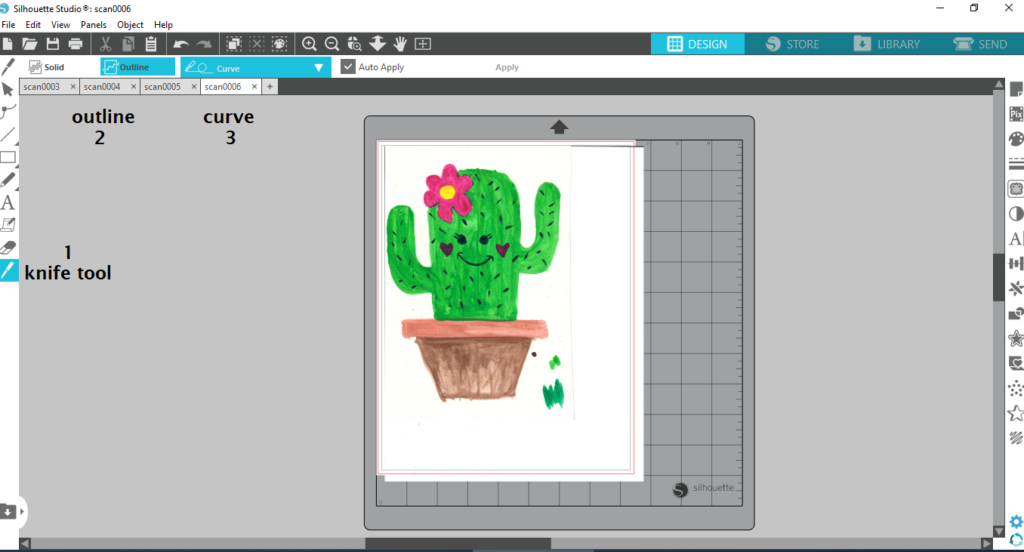This screenshot has width=1024, height=552.
Task: Open the Panels menu
Action: (x=93, y=24)
